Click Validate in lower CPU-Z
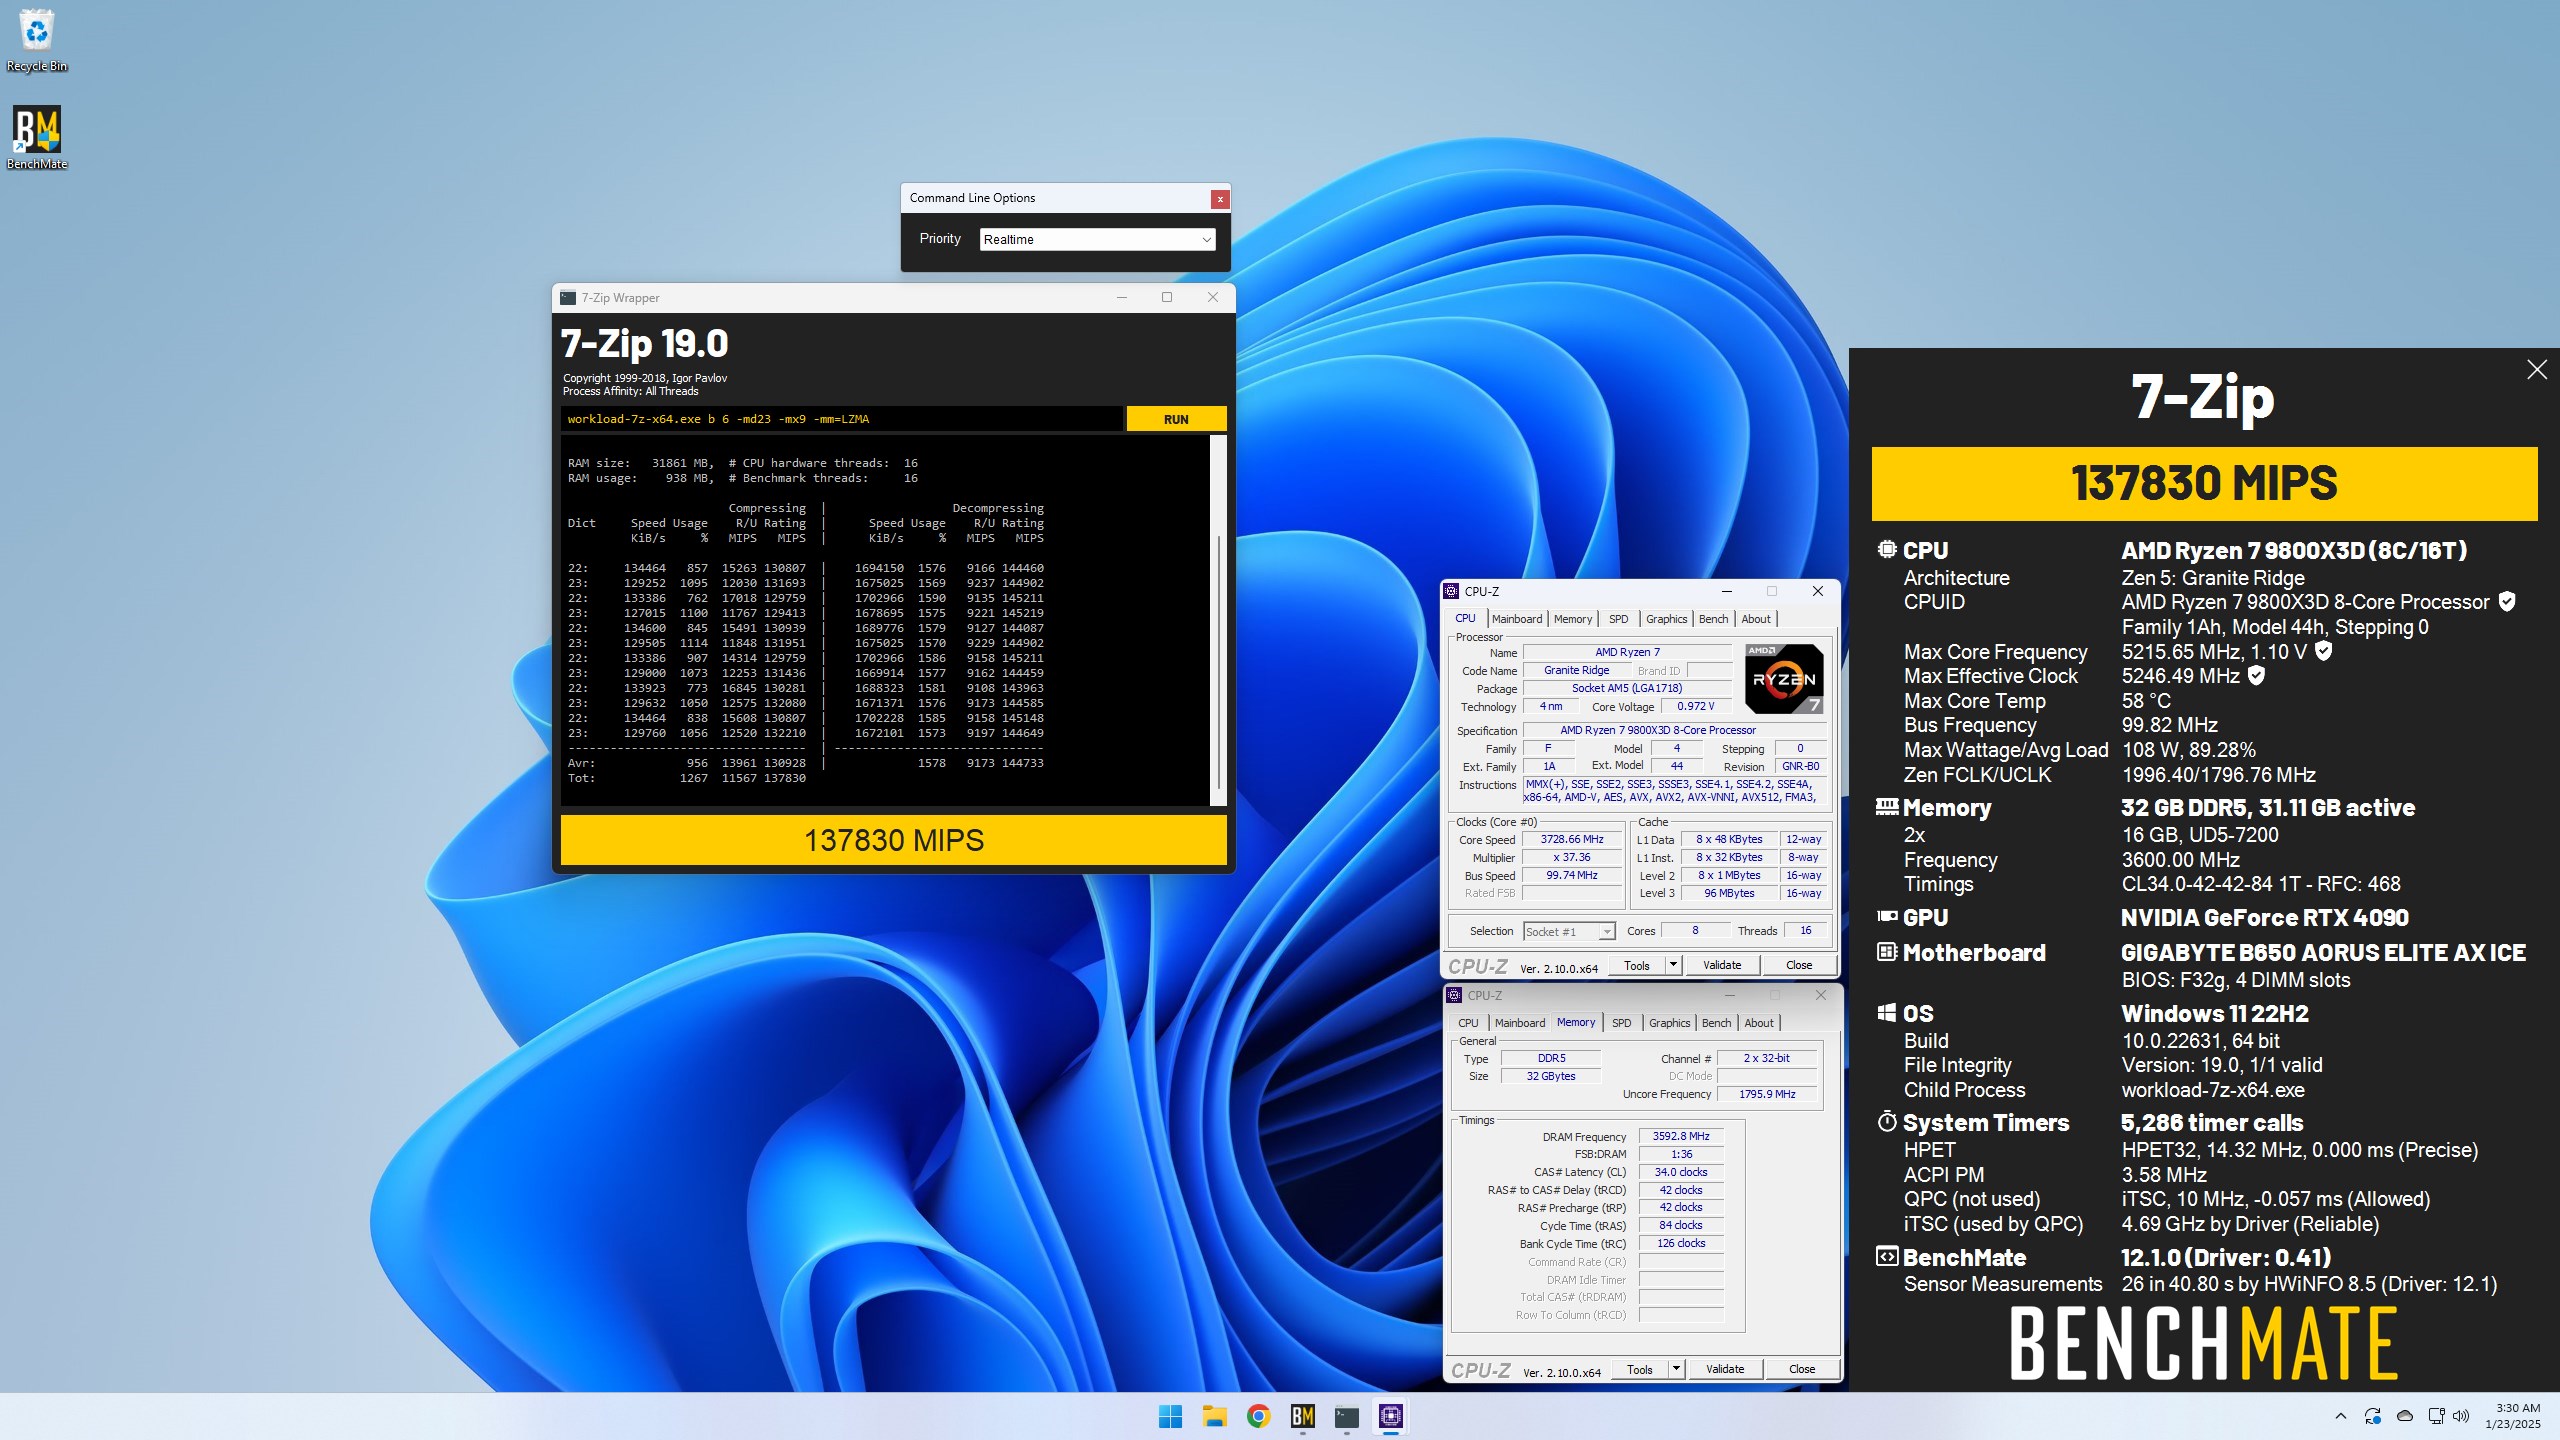The height and width of the screenshot is (1440, 2560). point(1724,1369)
